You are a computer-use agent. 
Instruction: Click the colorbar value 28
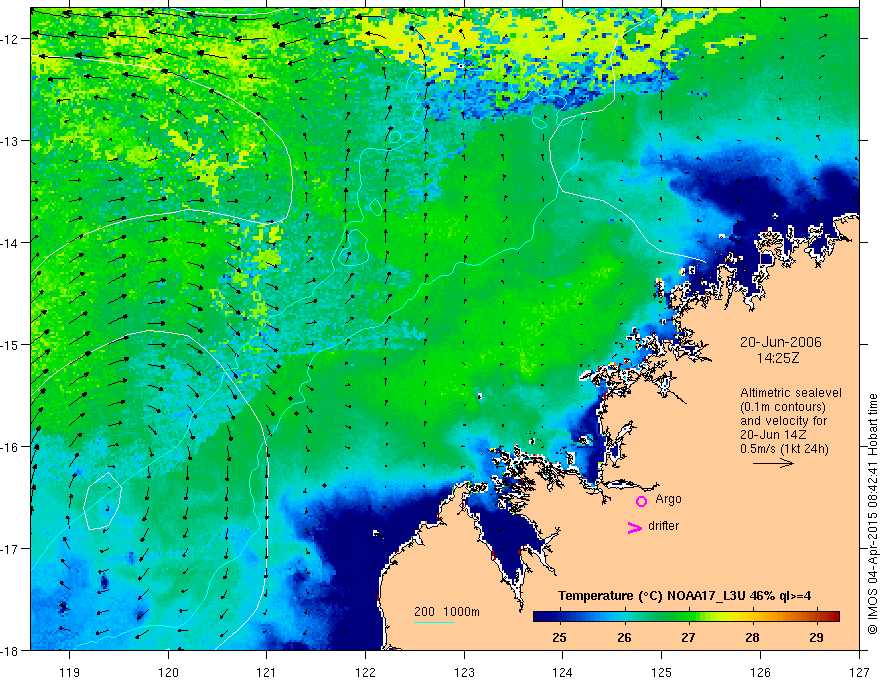tap(753, 638)
